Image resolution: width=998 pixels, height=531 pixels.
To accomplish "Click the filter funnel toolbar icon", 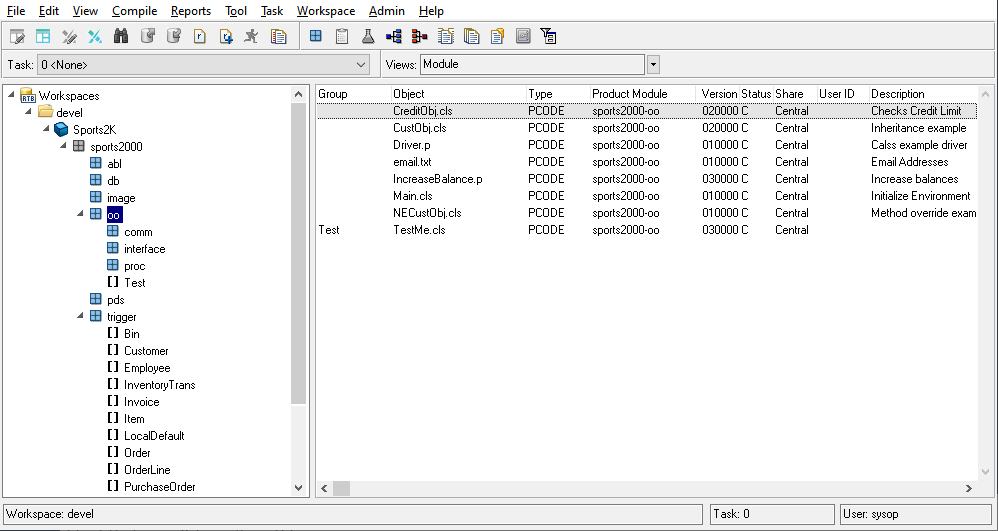I will tap(549, 36).
